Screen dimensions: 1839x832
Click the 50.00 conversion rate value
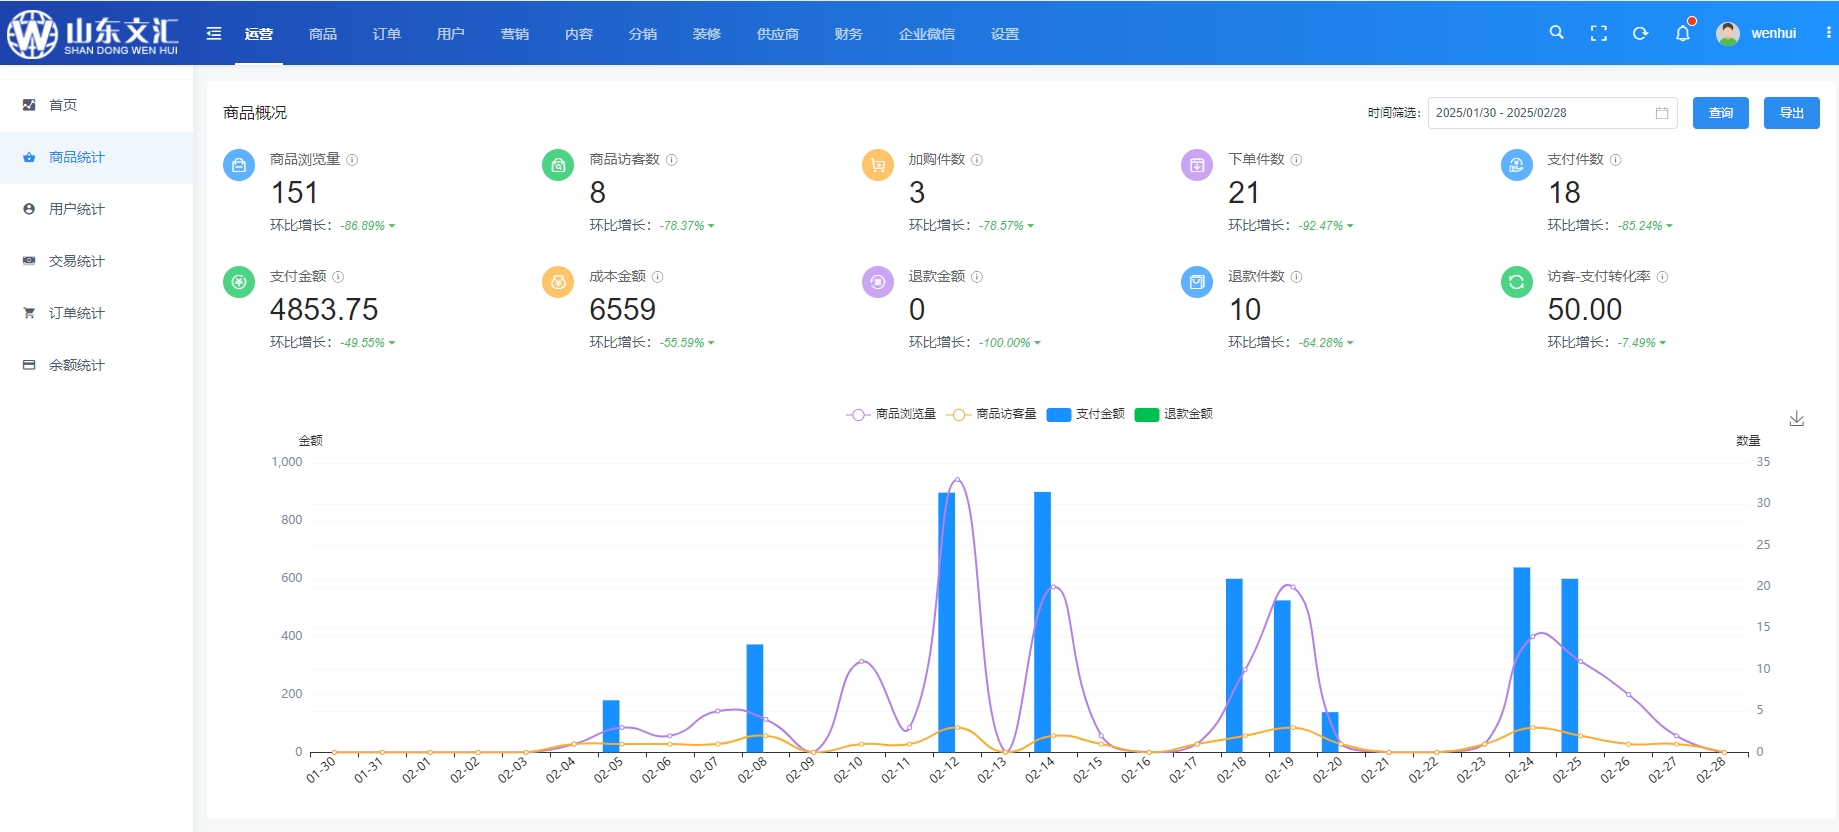tap(1585, 309)
